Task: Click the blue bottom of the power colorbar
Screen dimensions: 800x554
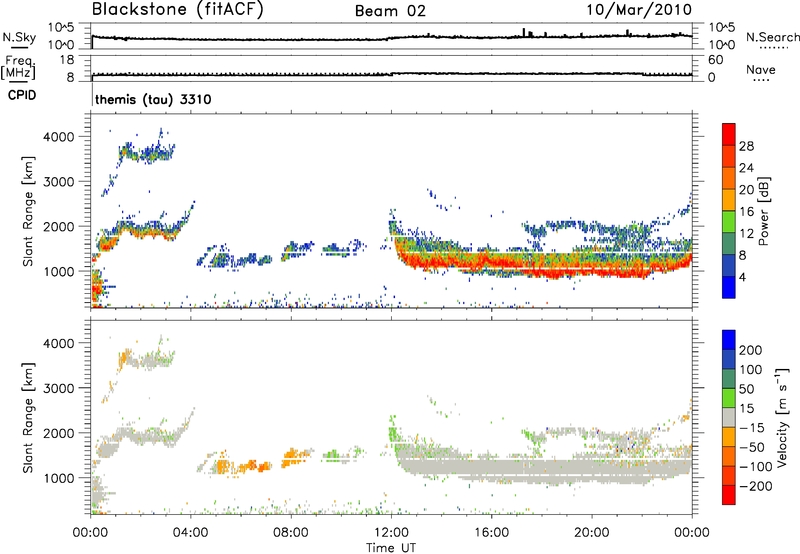Action: (729, 287)
